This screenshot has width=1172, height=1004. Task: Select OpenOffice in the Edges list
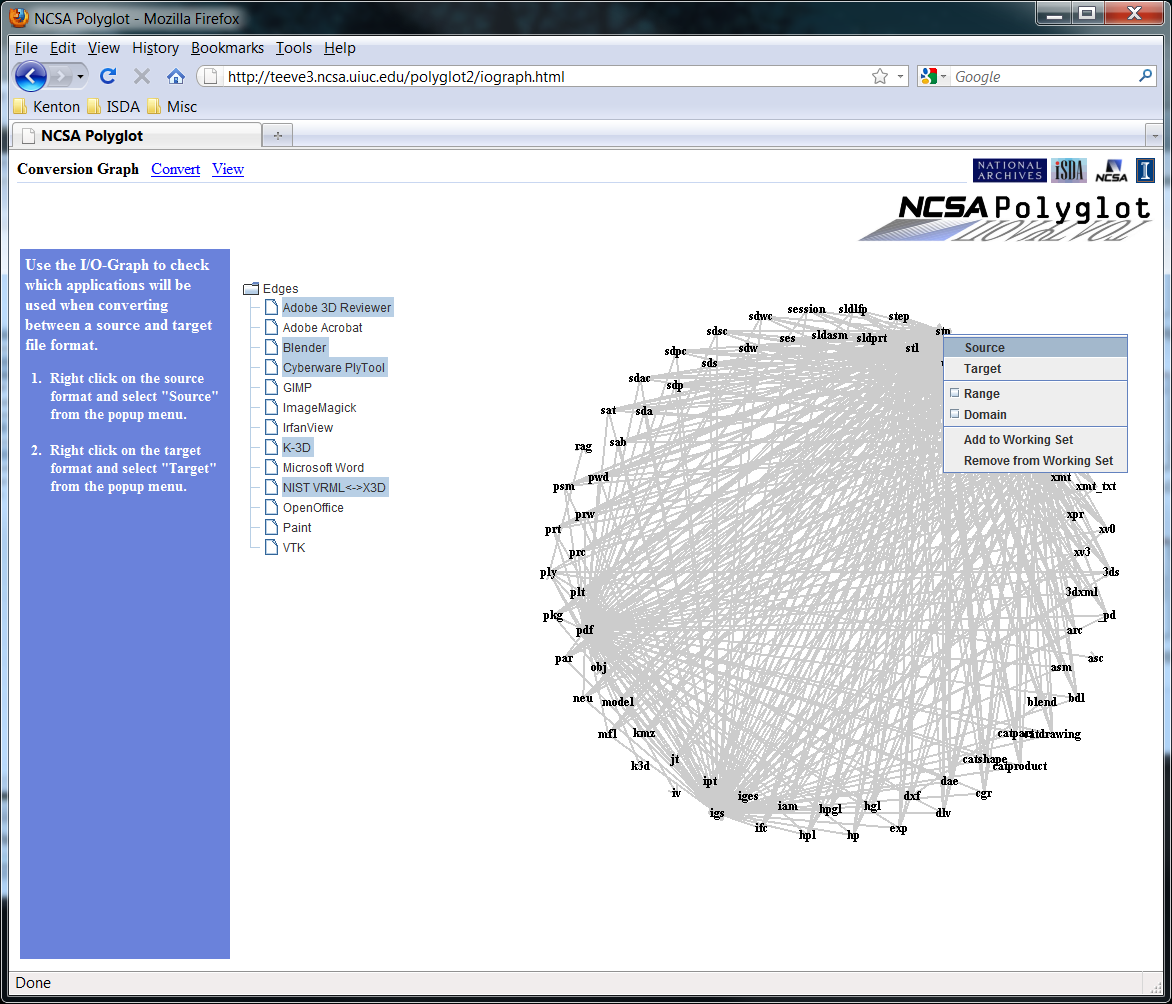point(312,508)
